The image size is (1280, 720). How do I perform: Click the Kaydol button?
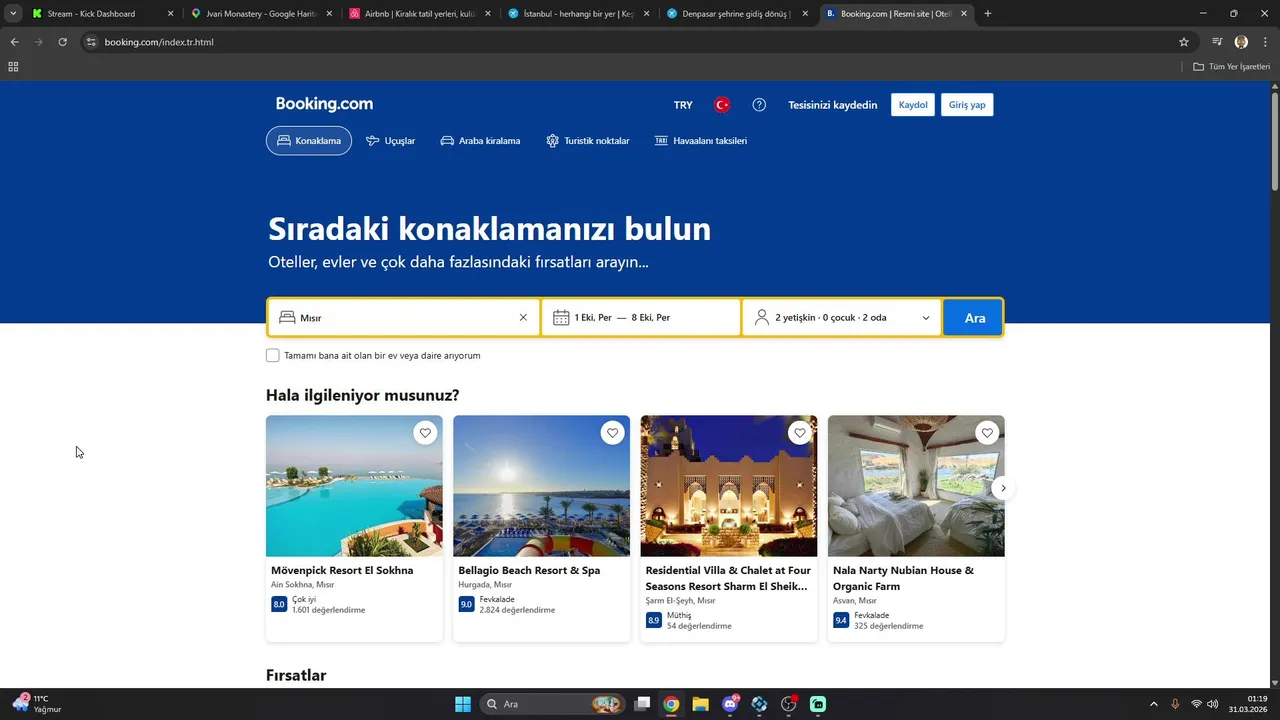[913, 105]
